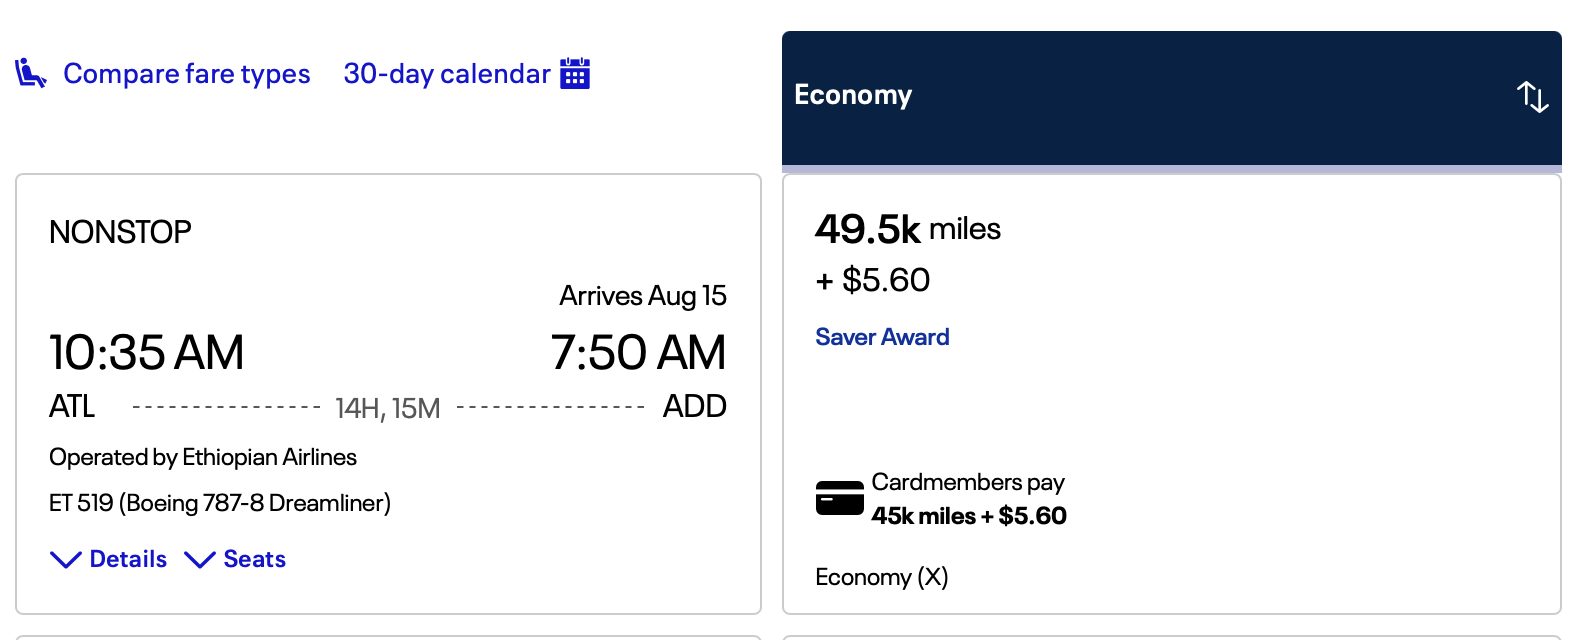The height and width of the screenshot is (640, 1578).
Task: Click the chevron next to Seats
Action: (x=200, y=559)
